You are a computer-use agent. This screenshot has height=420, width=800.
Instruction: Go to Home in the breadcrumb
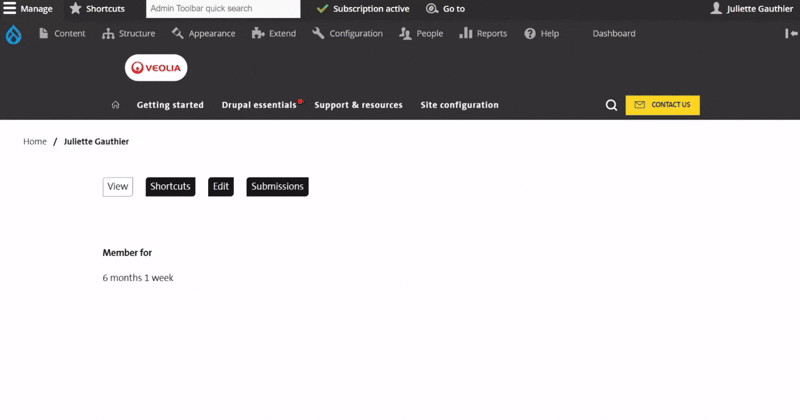pyautogui.click(x=35, y=141)
